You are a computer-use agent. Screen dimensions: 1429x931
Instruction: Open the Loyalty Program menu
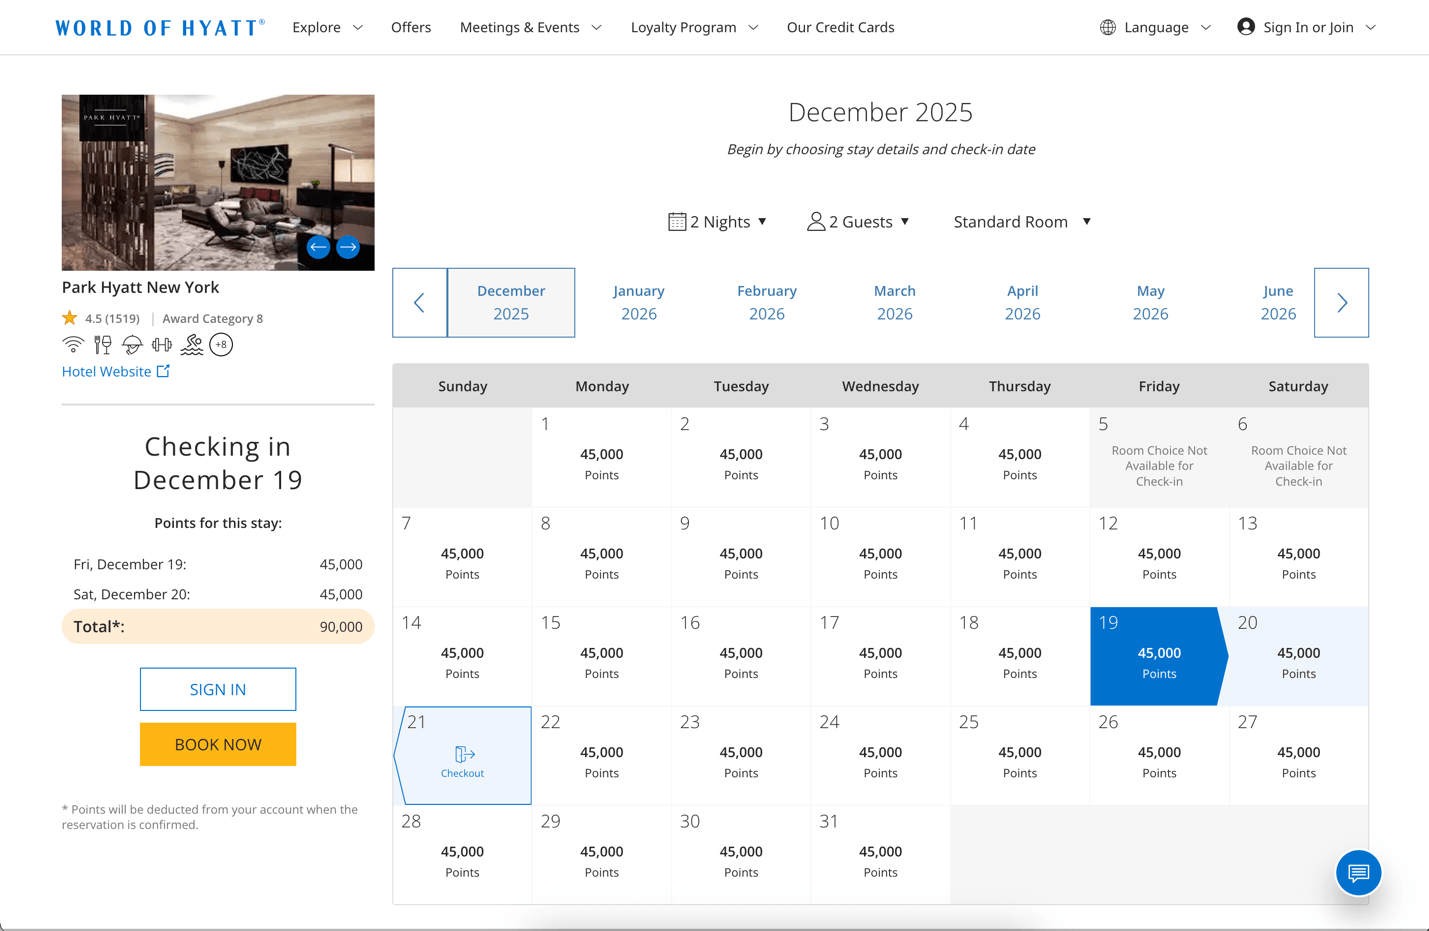[694, 27]
